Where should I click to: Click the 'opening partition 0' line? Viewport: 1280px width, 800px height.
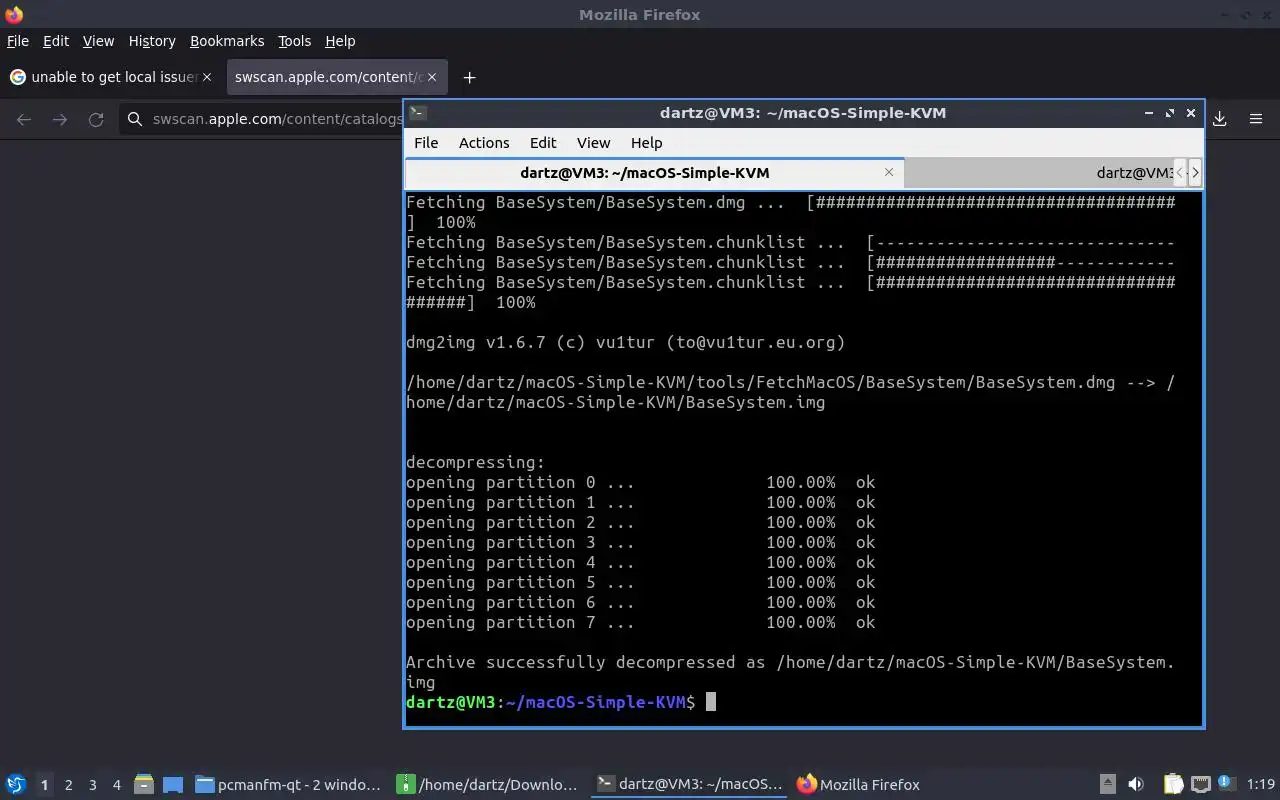coord(640,482)
